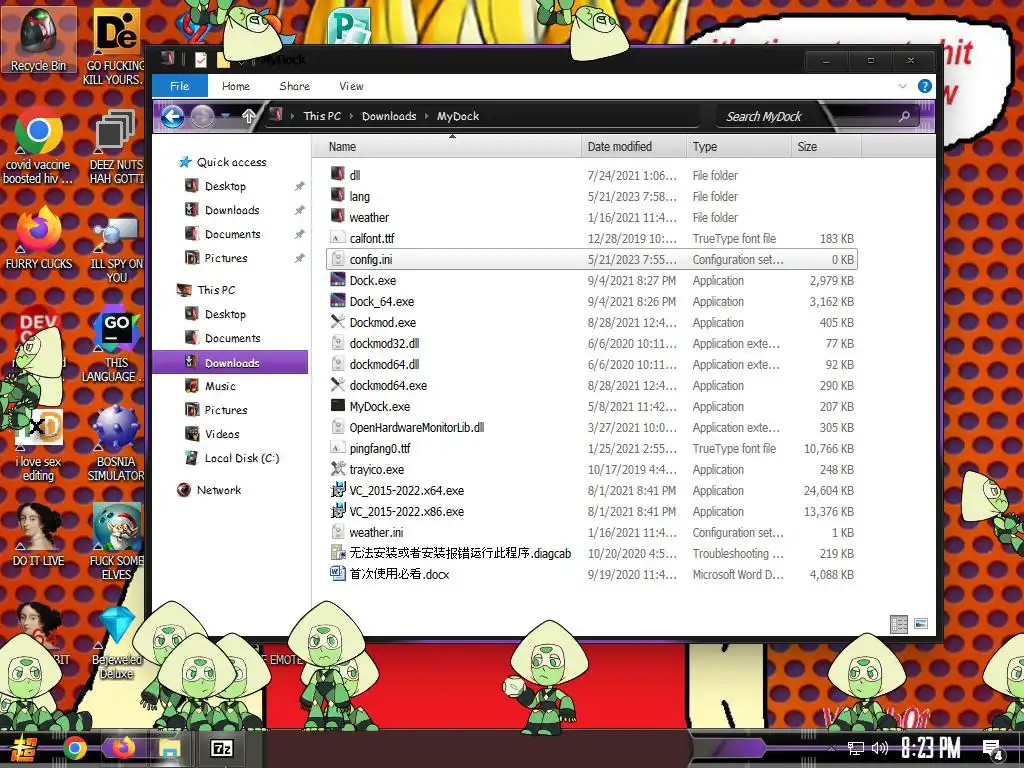Select the Dock.exe application icon
1024x768 pixels.
(x=338, y=280)
